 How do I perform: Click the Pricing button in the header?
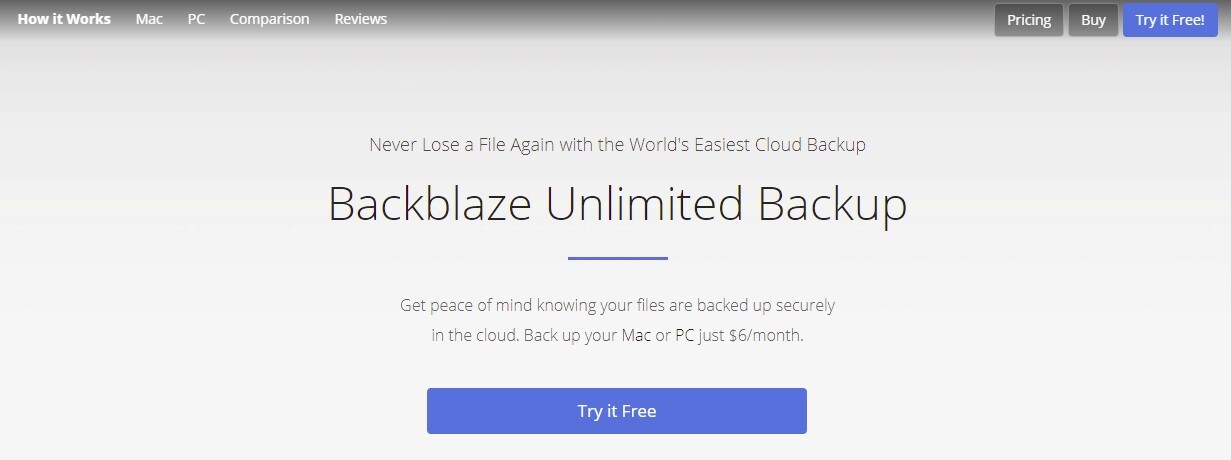[1028, 20]
